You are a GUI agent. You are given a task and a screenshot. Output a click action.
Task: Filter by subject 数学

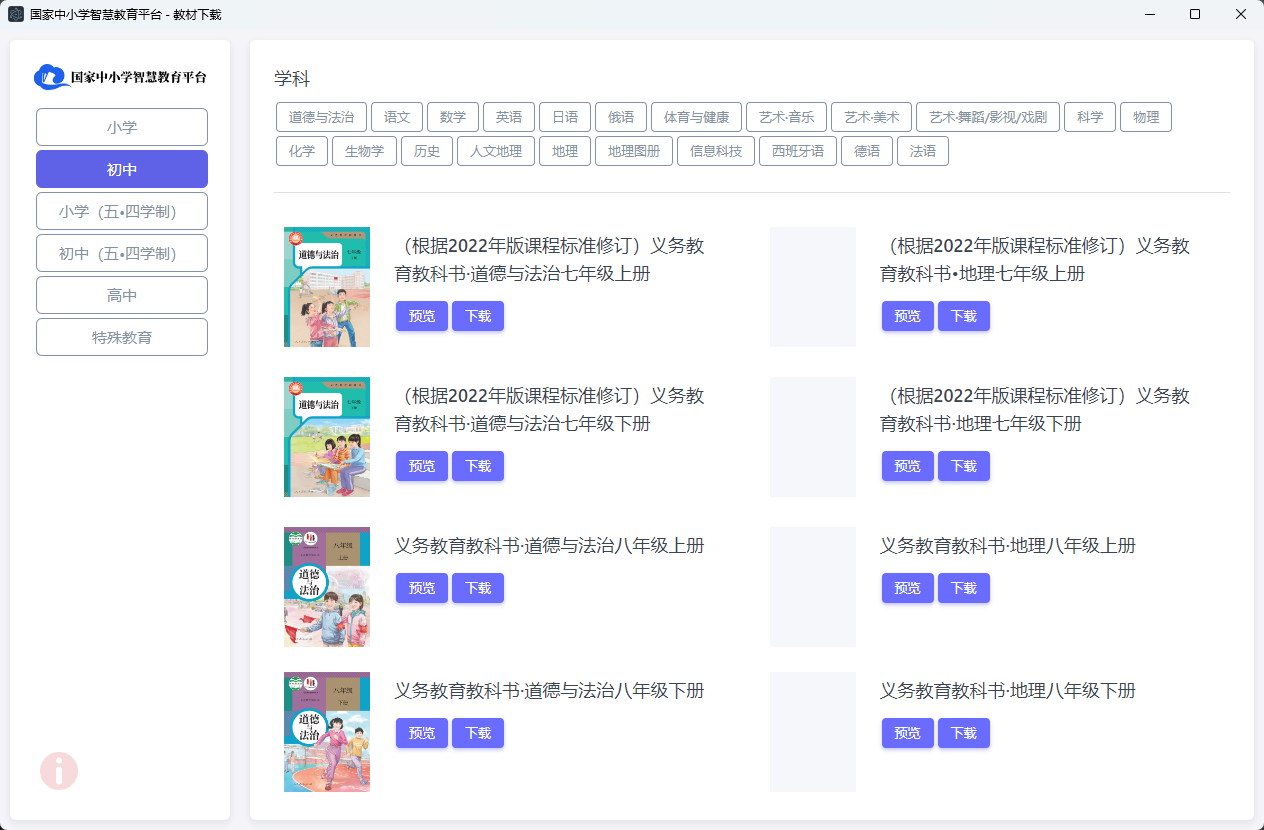coord(453,117)
